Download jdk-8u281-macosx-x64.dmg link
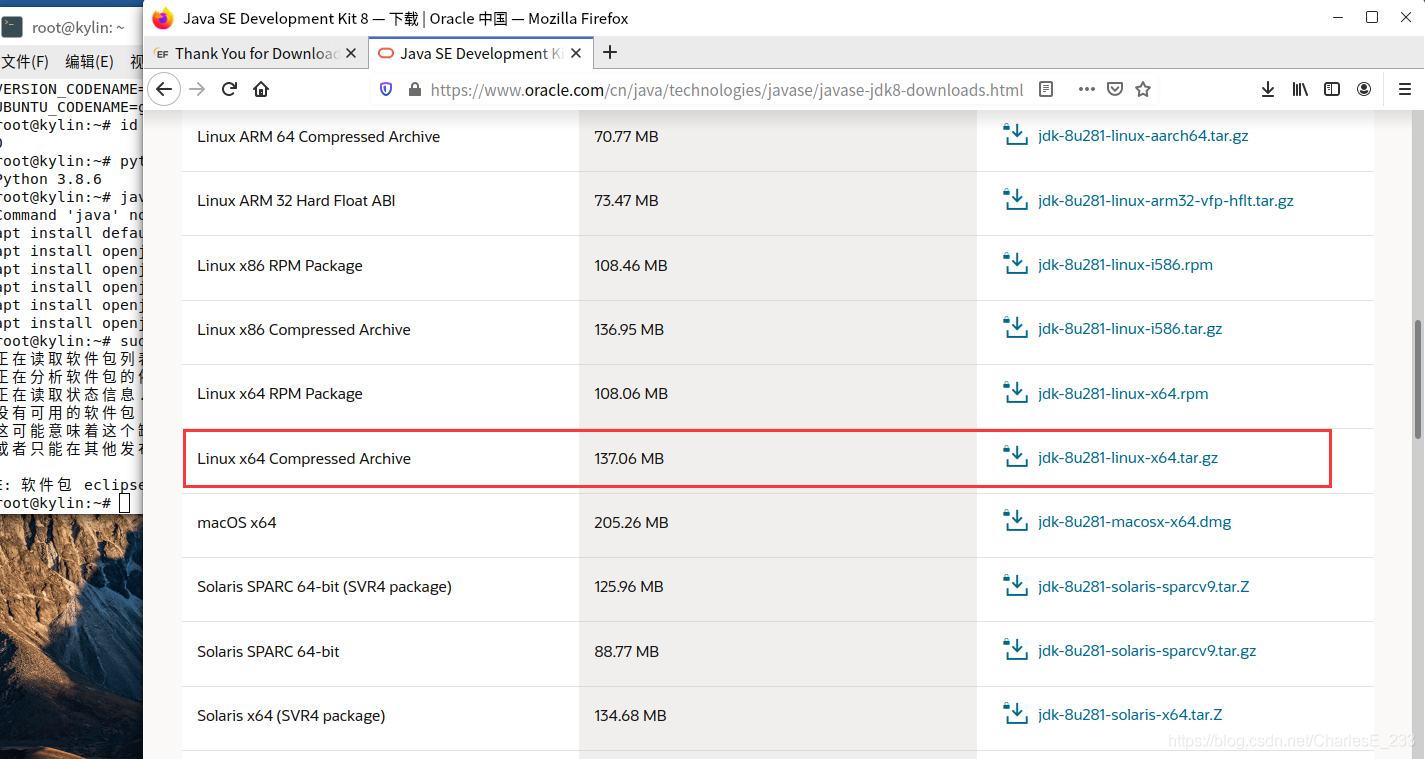The image size is (1425, 759). [x=1135, y=522]
